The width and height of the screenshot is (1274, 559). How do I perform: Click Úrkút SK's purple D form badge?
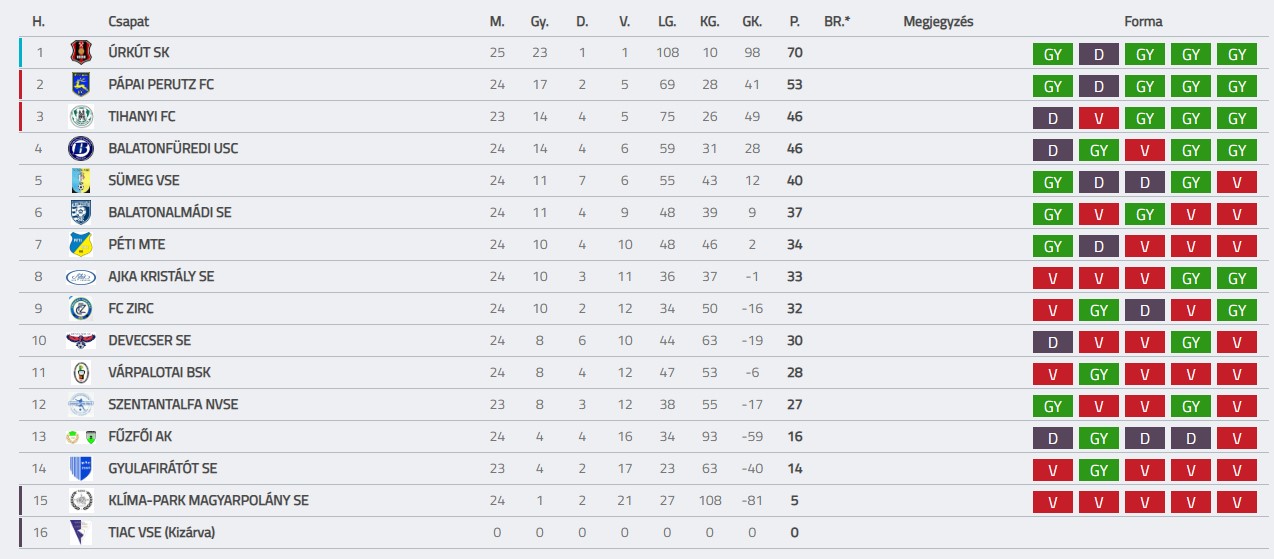(x=1098, y=55)
